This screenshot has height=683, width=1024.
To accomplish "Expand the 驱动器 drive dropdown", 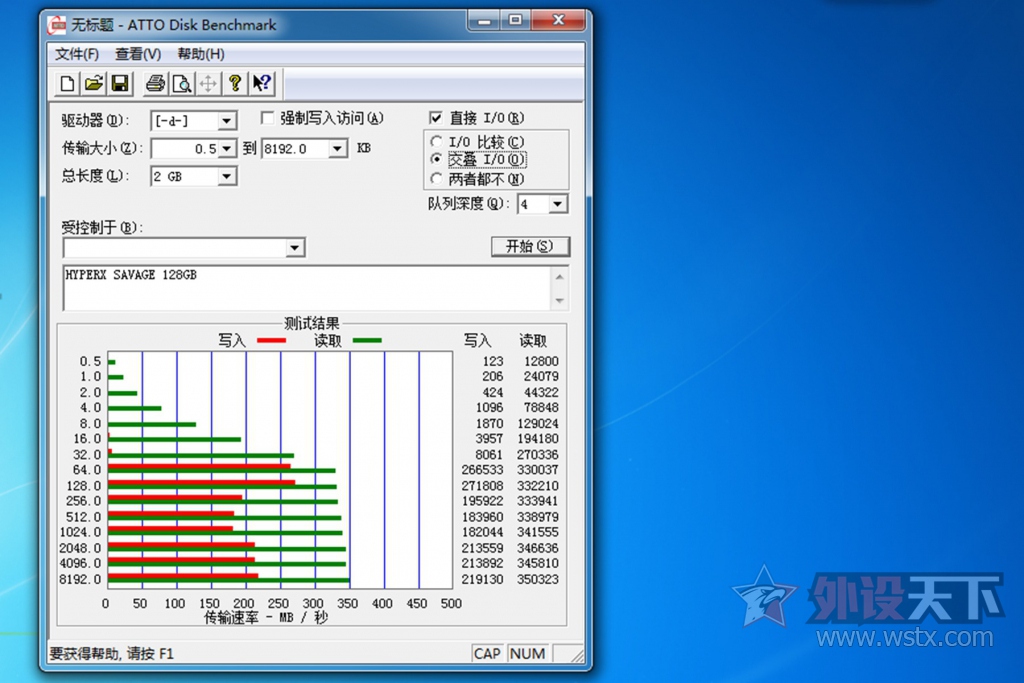I will 227,121.
